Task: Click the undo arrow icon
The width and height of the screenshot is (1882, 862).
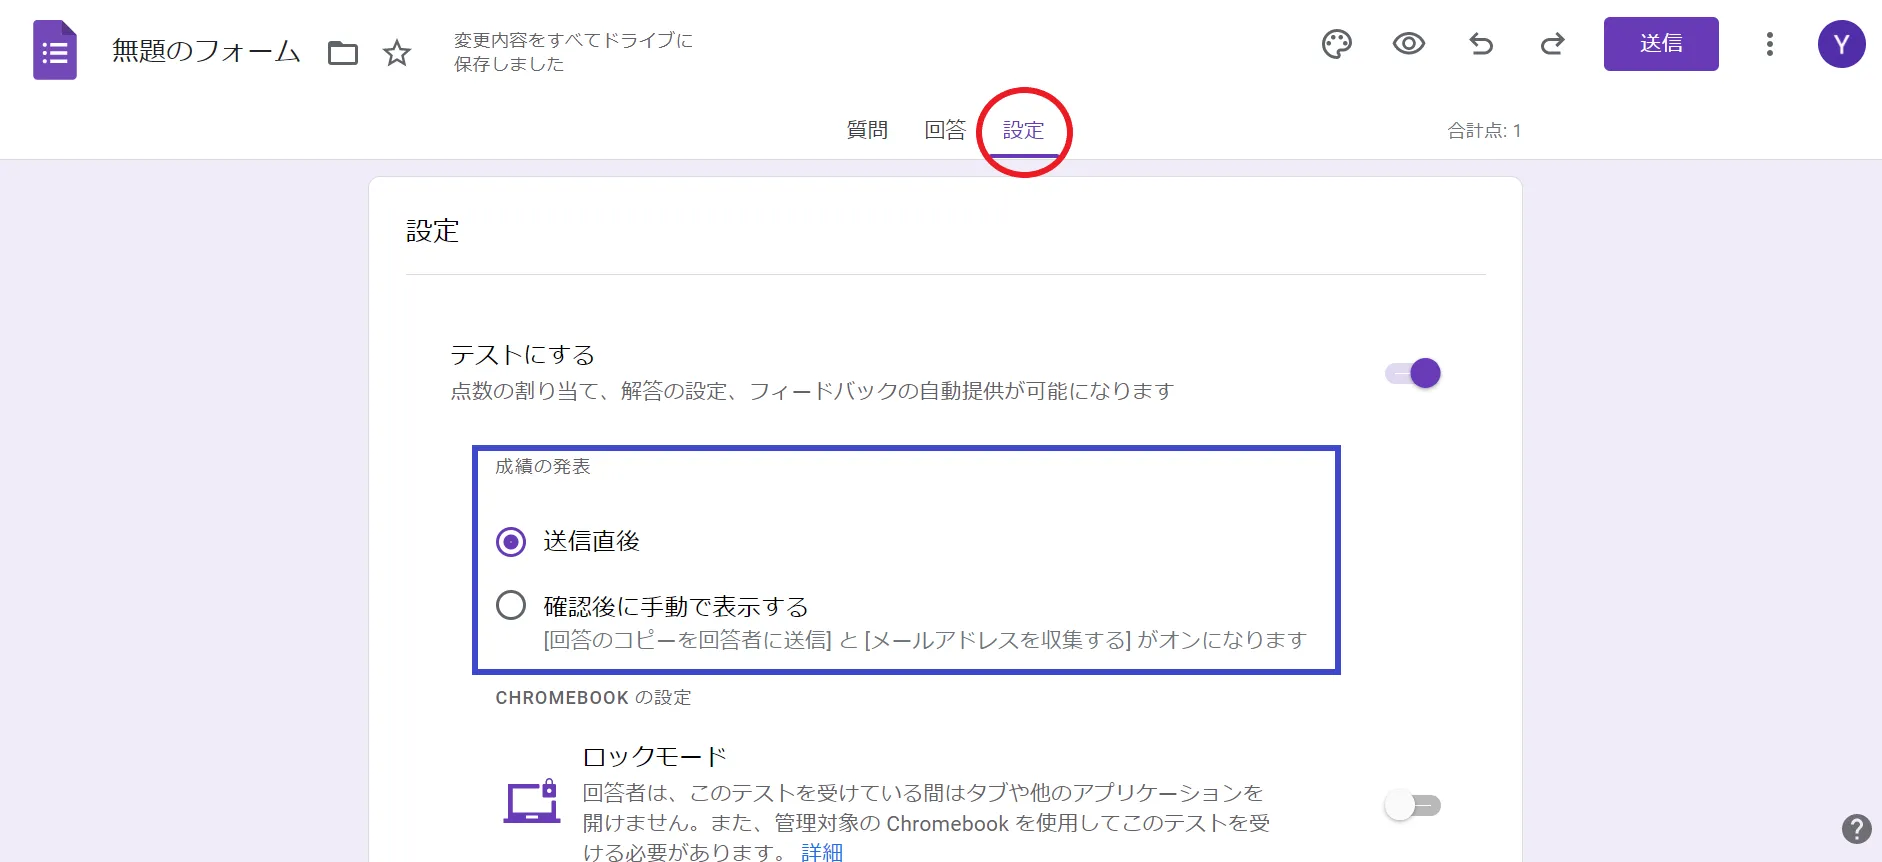Action: click(1480, 44)
